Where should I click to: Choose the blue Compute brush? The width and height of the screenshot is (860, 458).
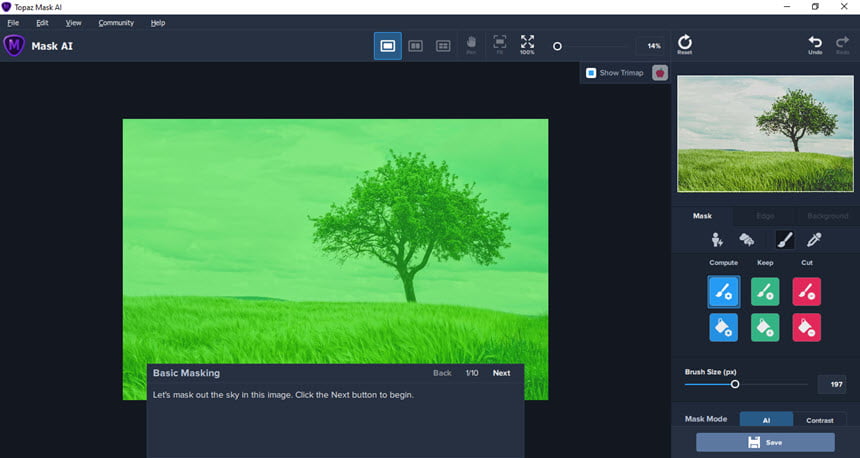point(723,291)
